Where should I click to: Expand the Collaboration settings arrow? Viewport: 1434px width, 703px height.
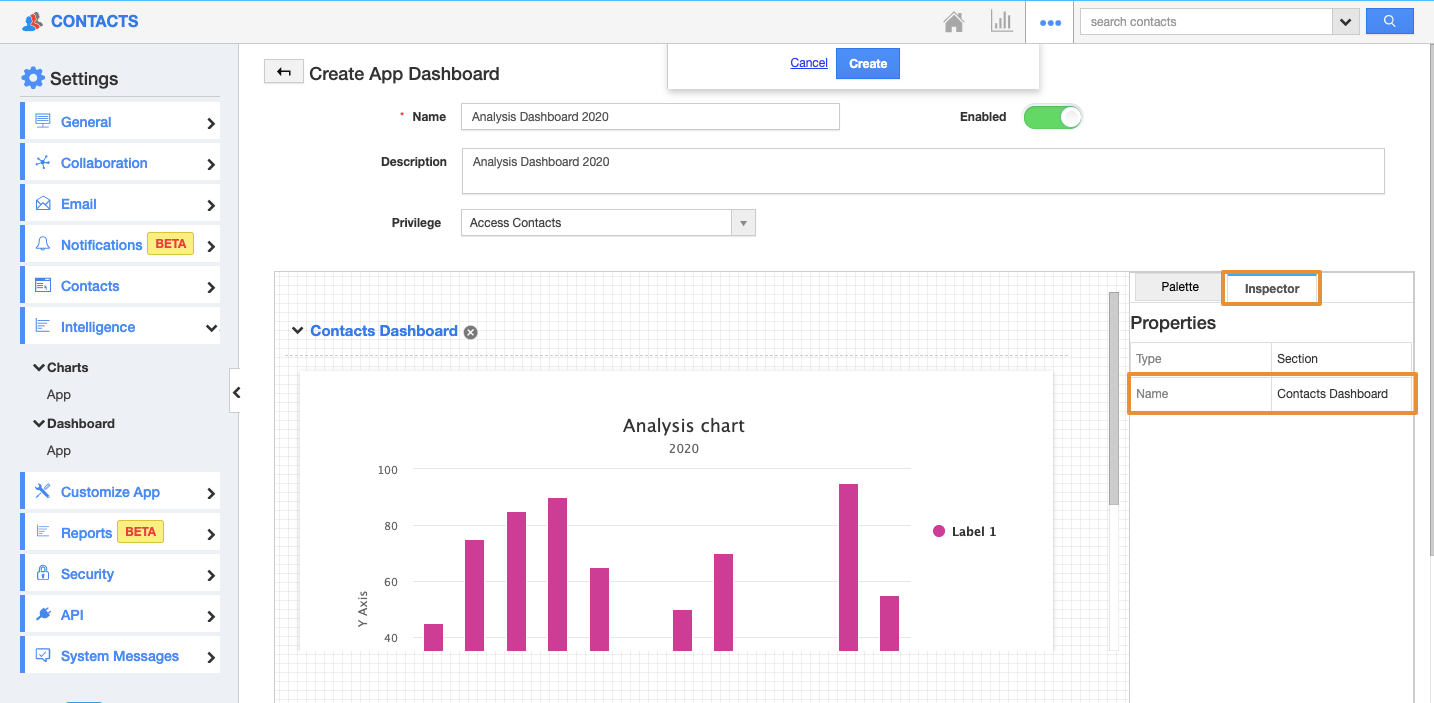(x=211, y=165)
